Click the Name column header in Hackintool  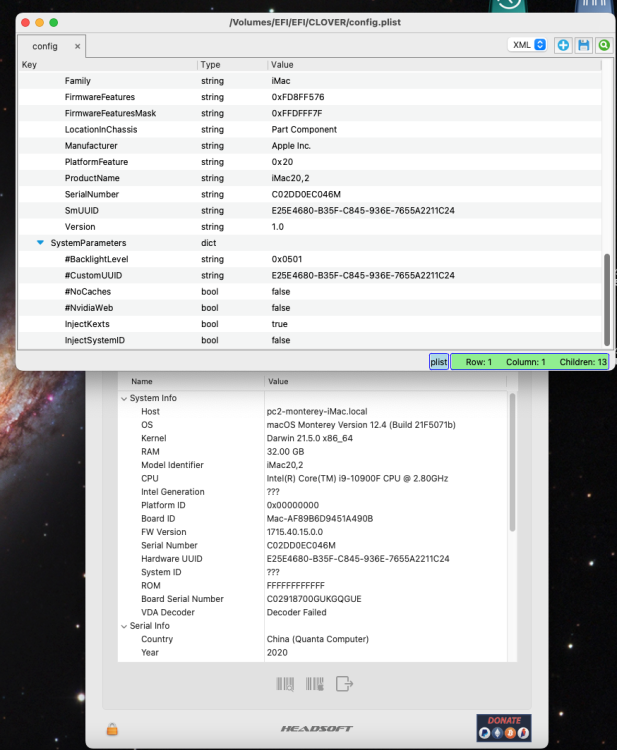point(142,381)
